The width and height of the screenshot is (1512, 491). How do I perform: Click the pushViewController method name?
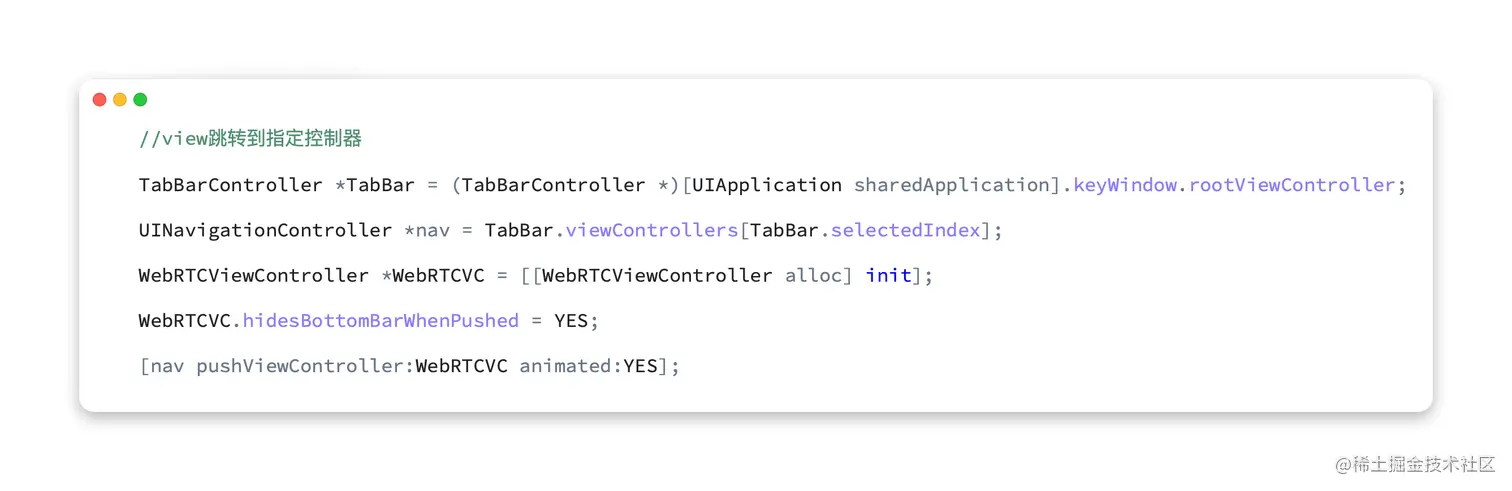click(300, 366)
